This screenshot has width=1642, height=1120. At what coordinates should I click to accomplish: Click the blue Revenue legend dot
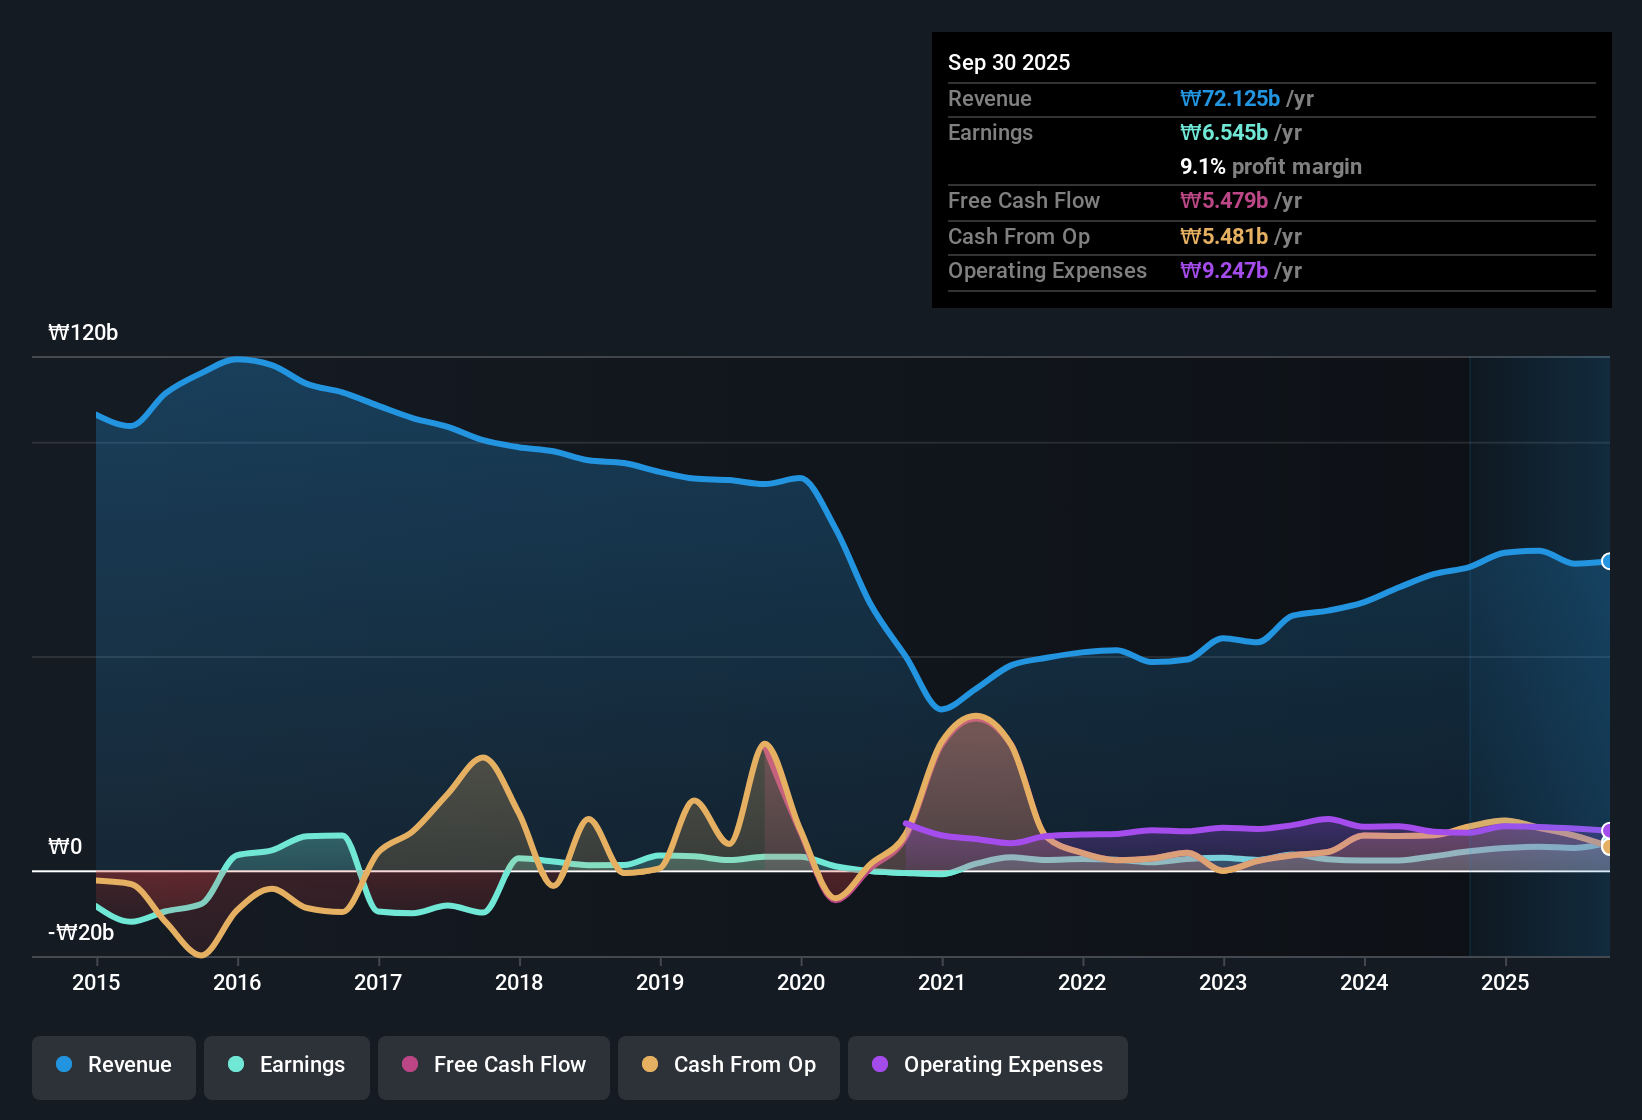[63, 1065]
